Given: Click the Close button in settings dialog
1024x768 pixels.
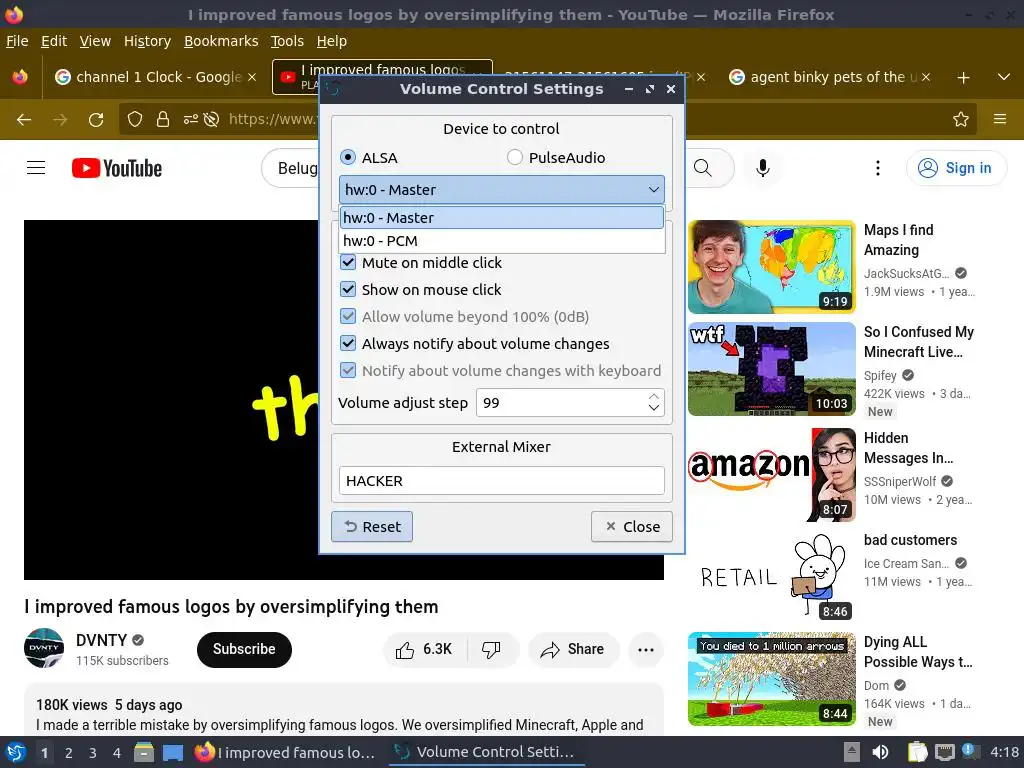Looking at the screenshot, I should pyautogui.click(x=632, y=526).
